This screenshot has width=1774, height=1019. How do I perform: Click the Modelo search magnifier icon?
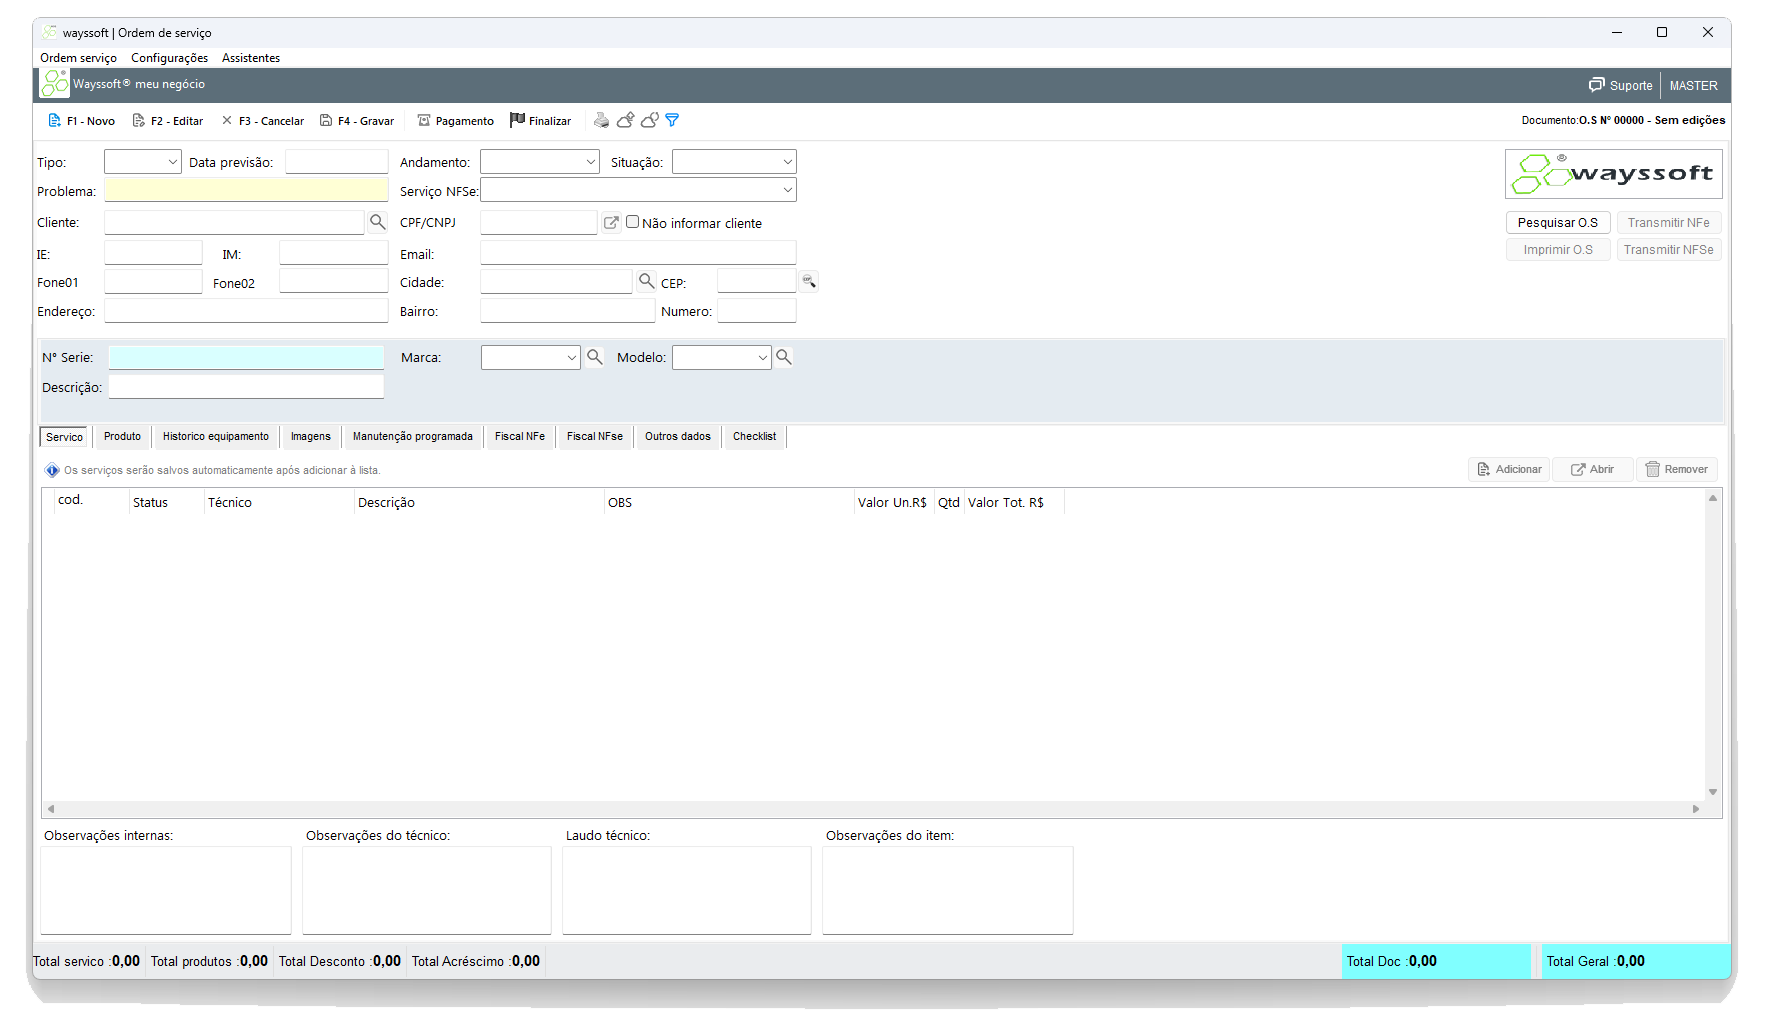pyautogui.click(x=784, y=357)
